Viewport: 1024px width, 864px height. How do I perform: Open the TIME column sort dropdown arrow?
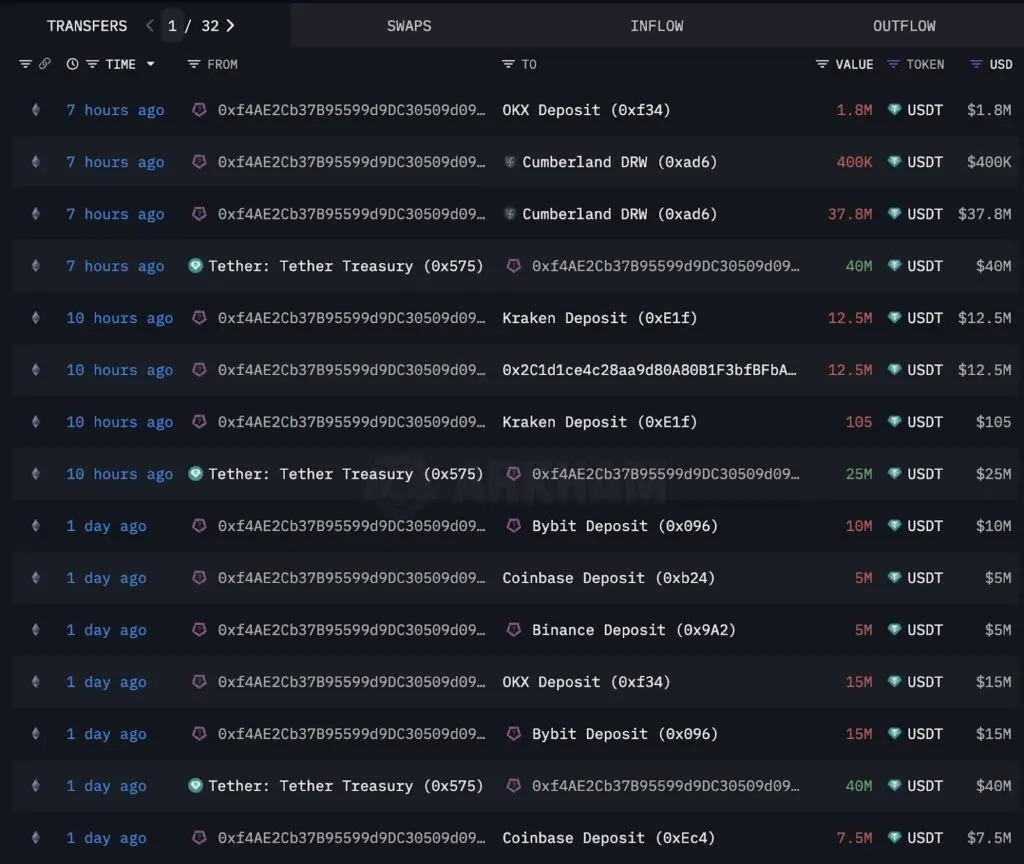[152, 64]
